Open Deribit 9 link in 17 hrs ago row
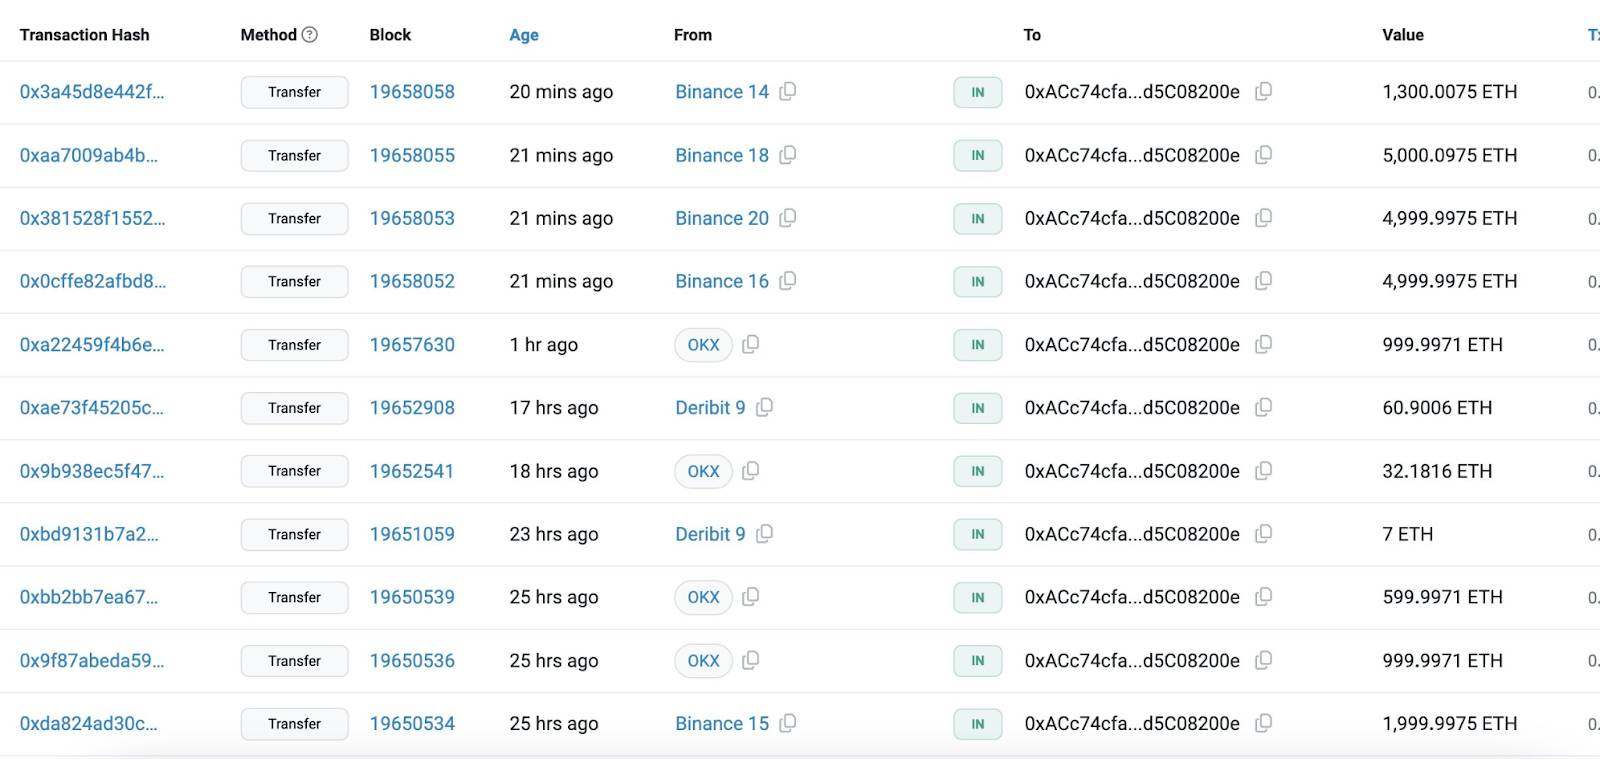 [710, 407]
